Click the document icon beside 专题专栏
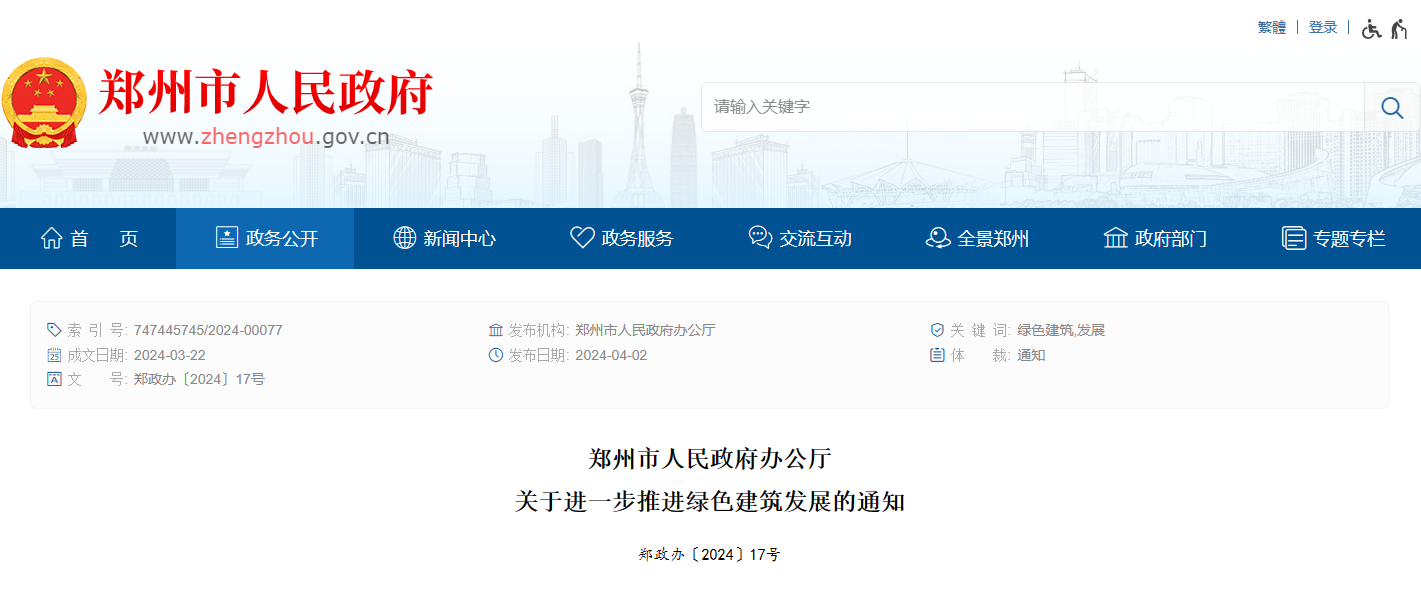Image resolution: width=1421 pixels, height=600 pixels. click(x=1294, y=238)
